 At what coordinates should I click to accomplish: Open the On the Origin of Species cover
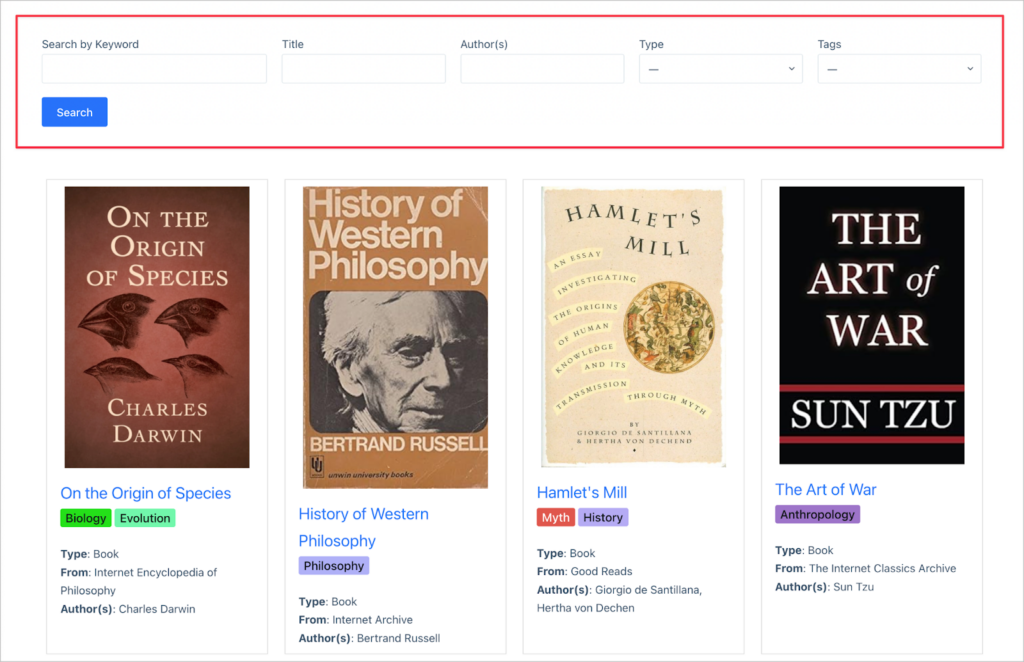point(157,327)
